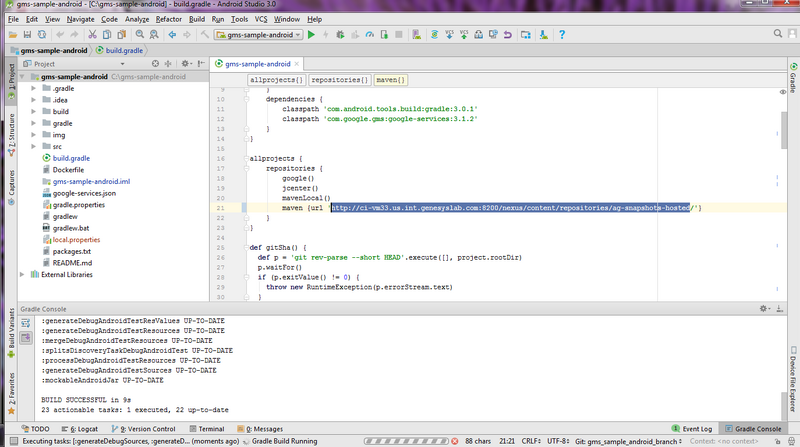This screenshot has height=447, width=800.
Task: Open the Event Log tool window
Action: 692,429
